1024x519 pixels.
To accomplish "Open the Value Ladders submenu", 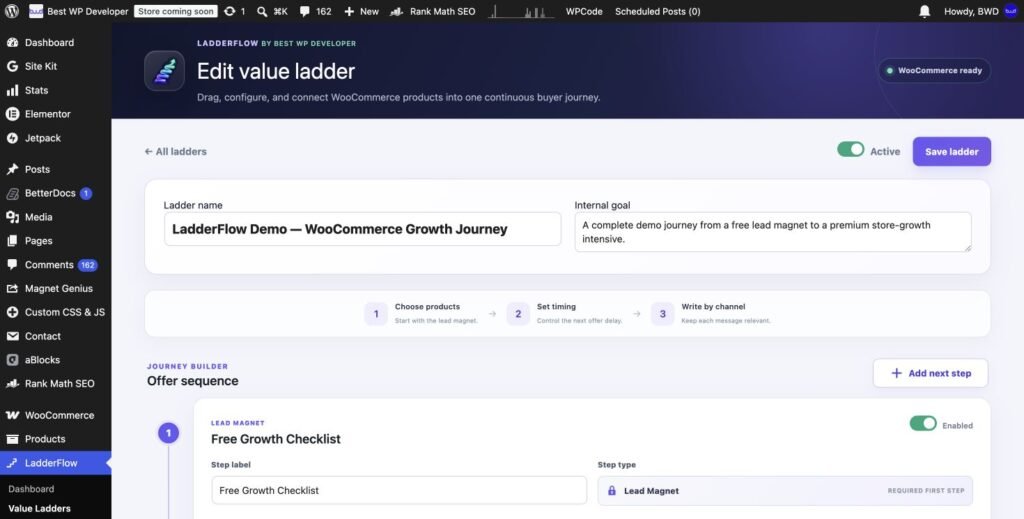I will click(39, 509).
